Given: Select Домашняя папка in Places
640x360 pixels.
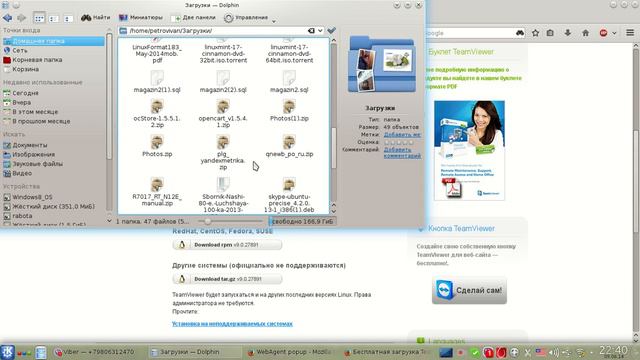Looking at the screenshot, I should 53,41.
